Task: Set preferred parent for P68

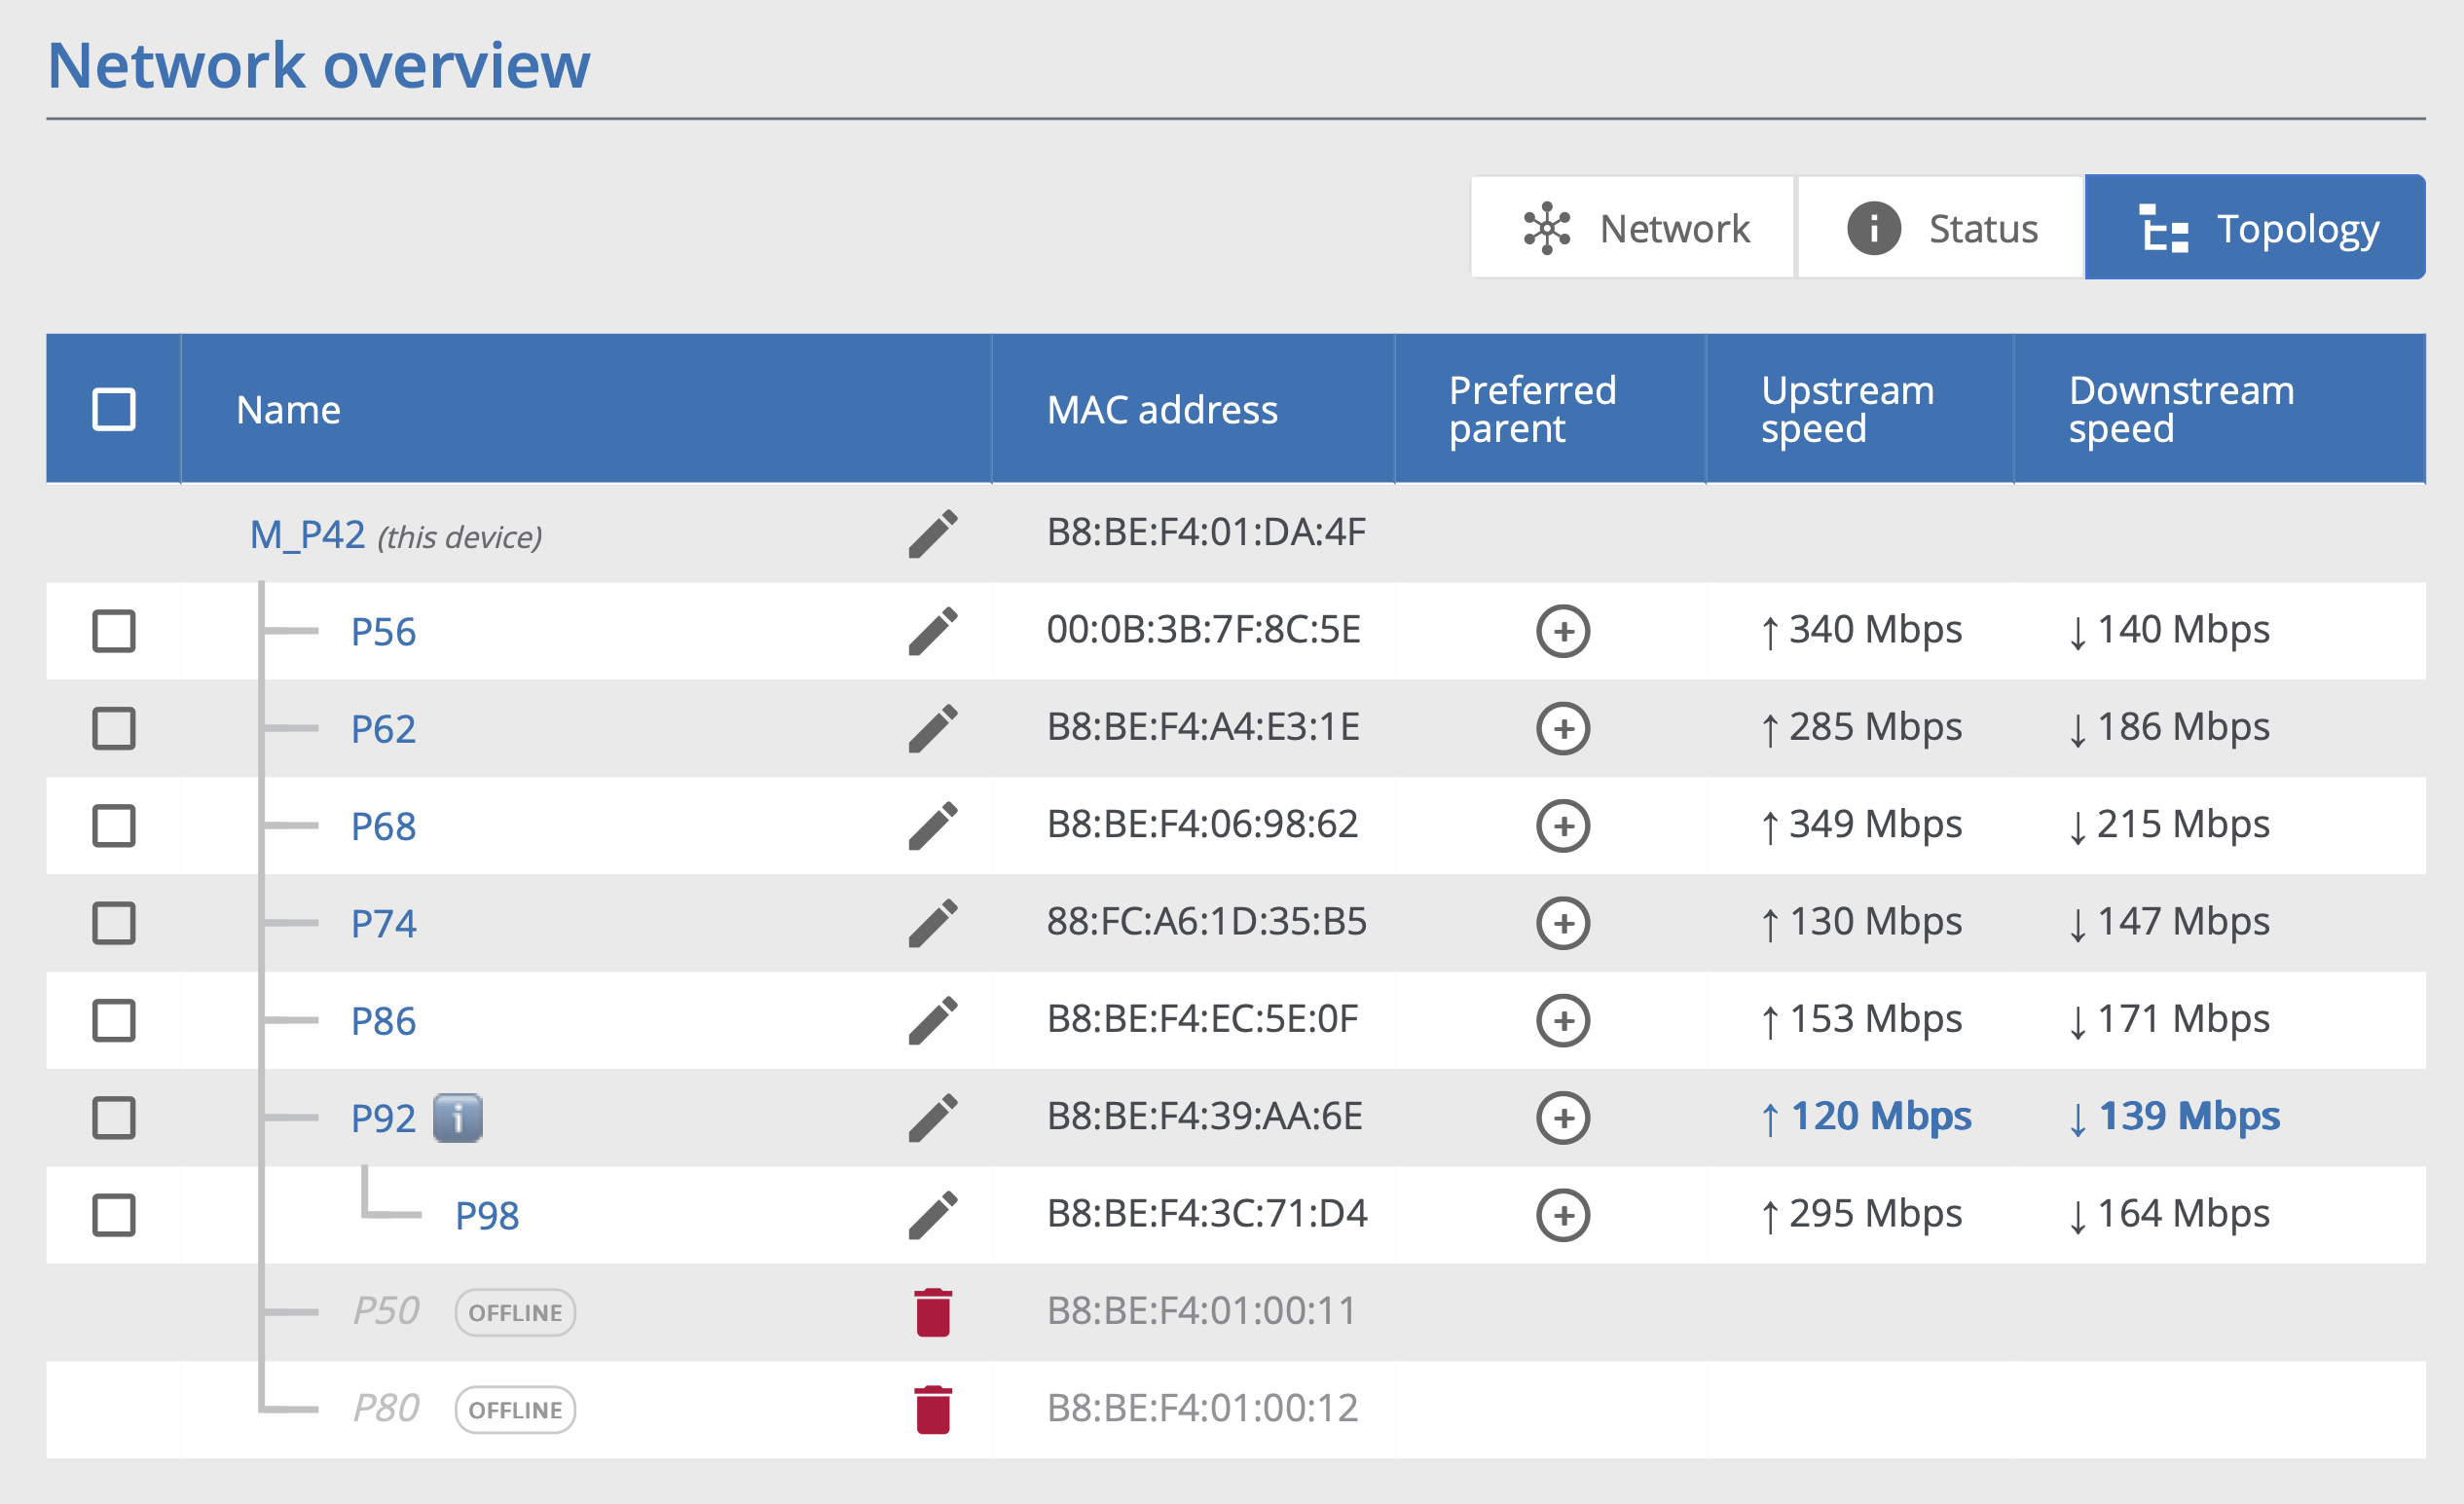Action: click(x=1563, y=825)
